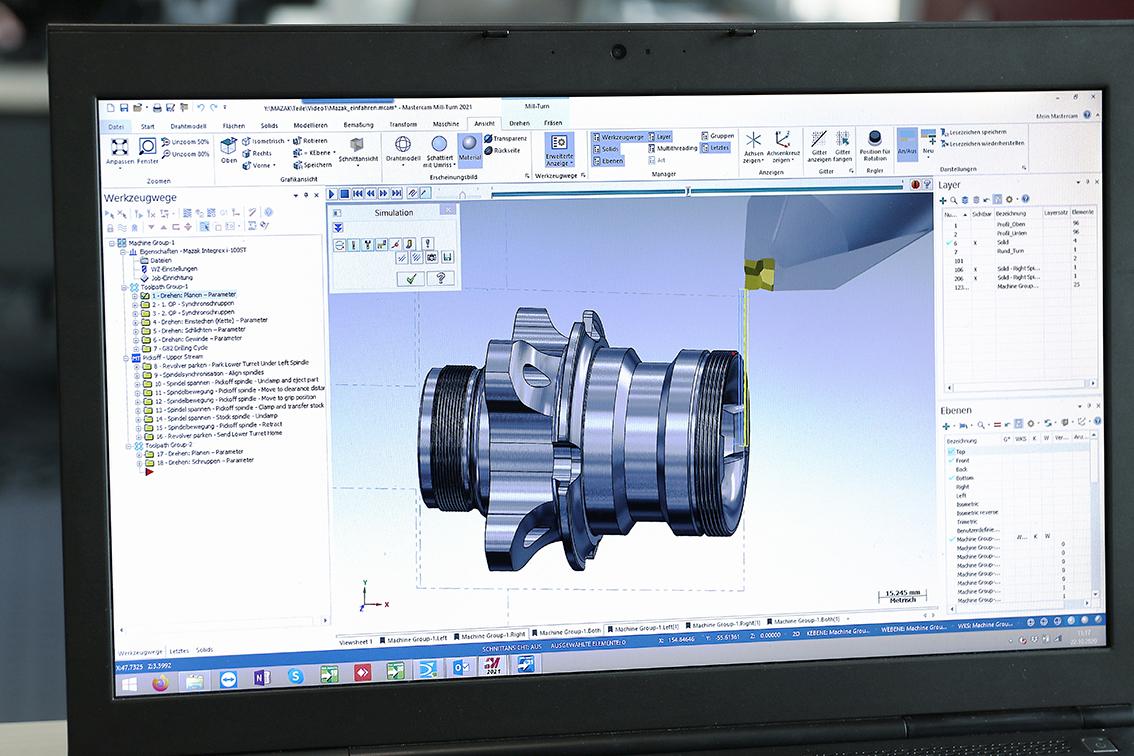This screenshot has width=1134, height=756.
Task: Open the Drehen ribbon tab
Action: pos(519,123)
